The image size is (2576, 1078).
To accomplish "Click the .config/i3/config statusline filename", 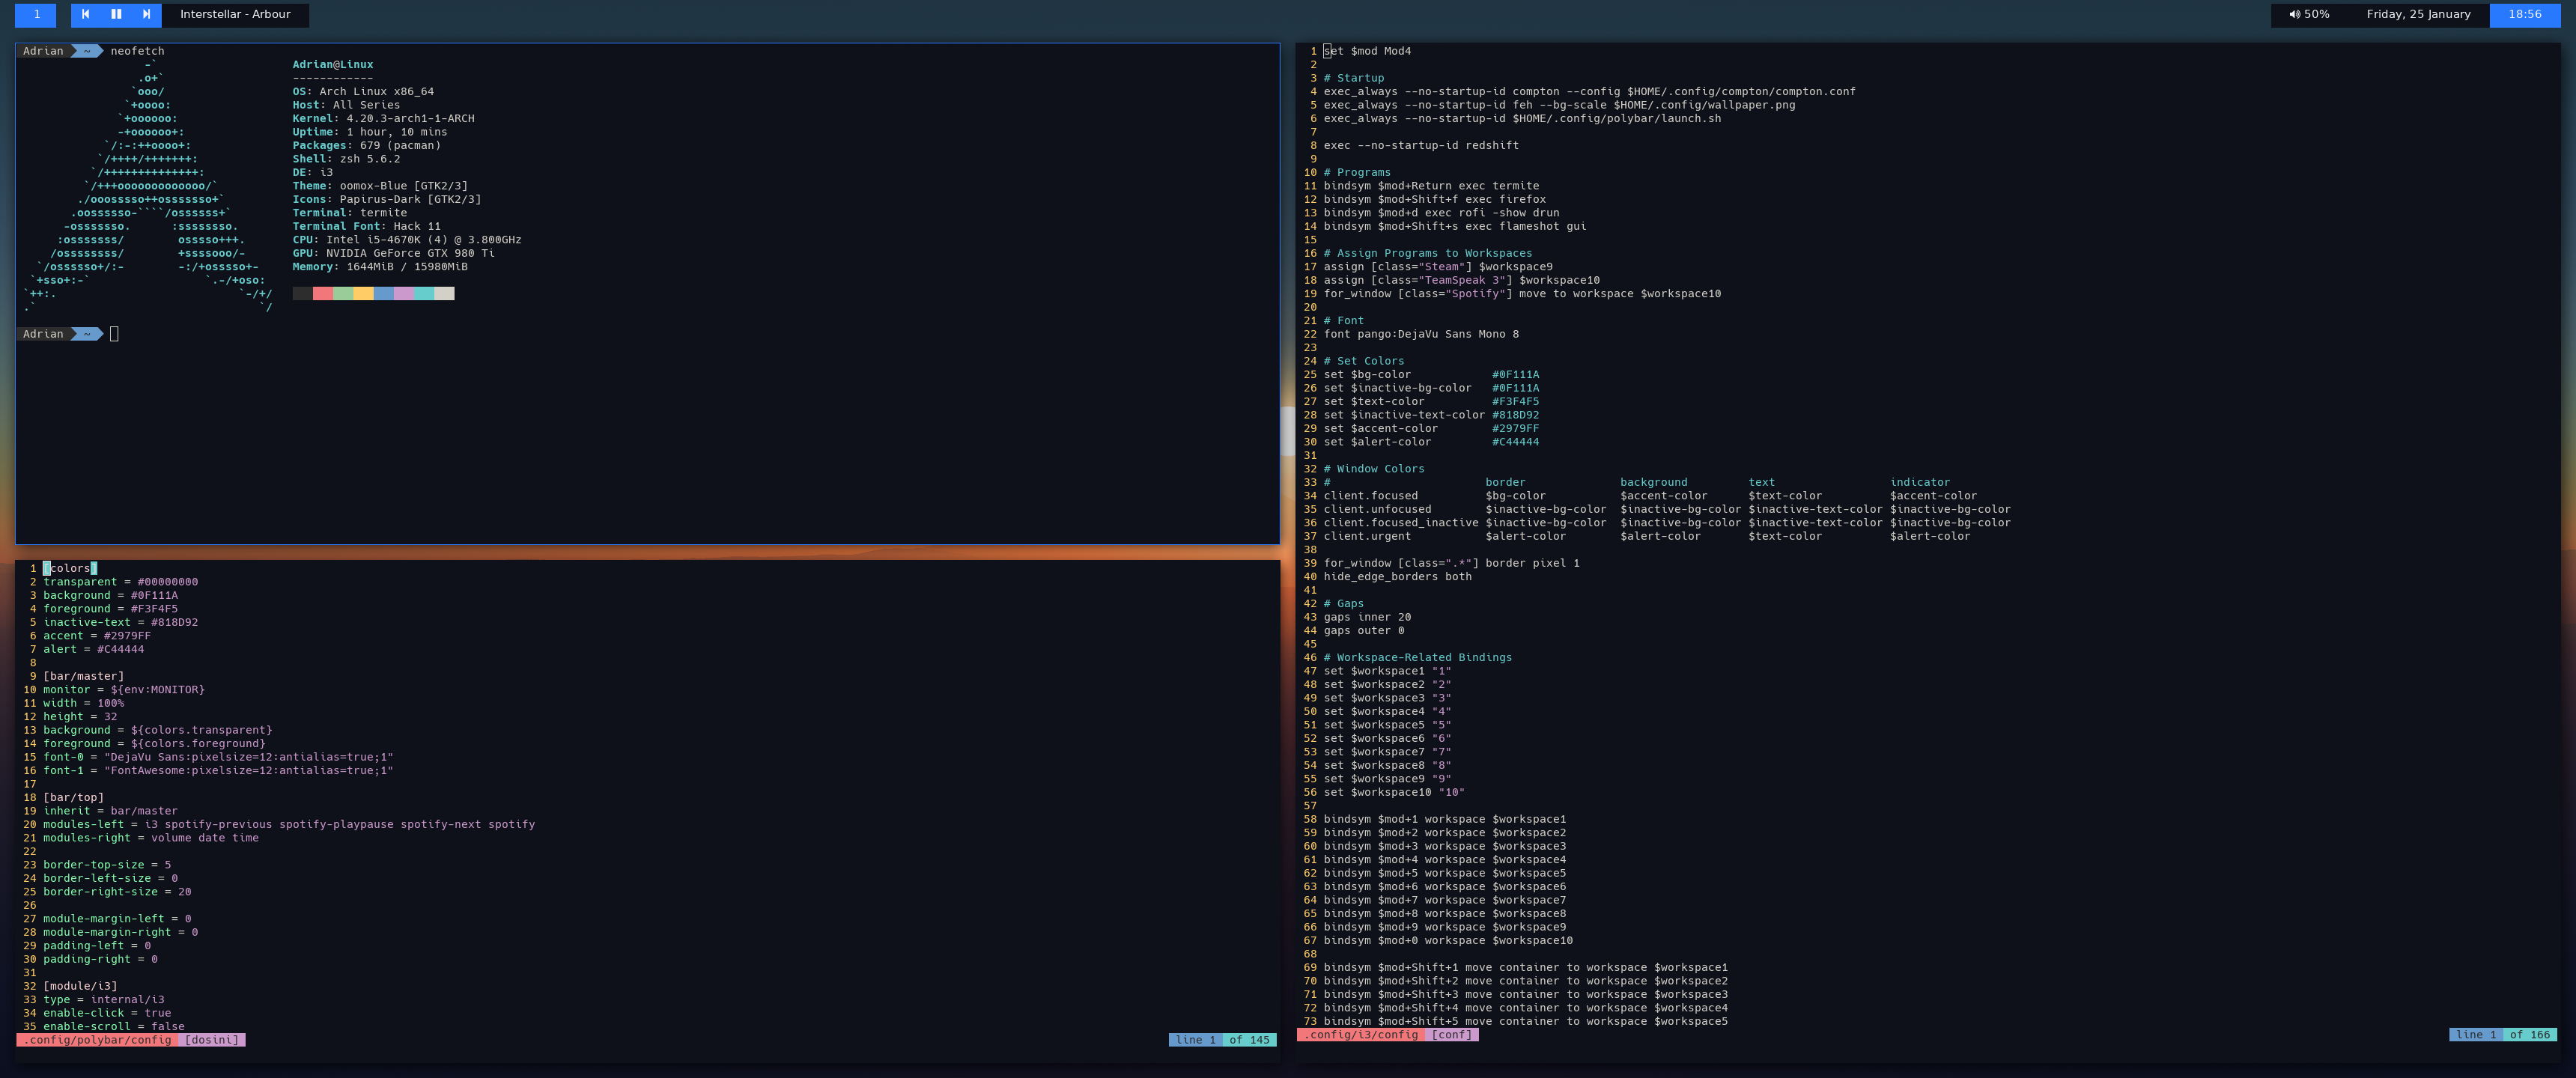I will (1361, 1035).
